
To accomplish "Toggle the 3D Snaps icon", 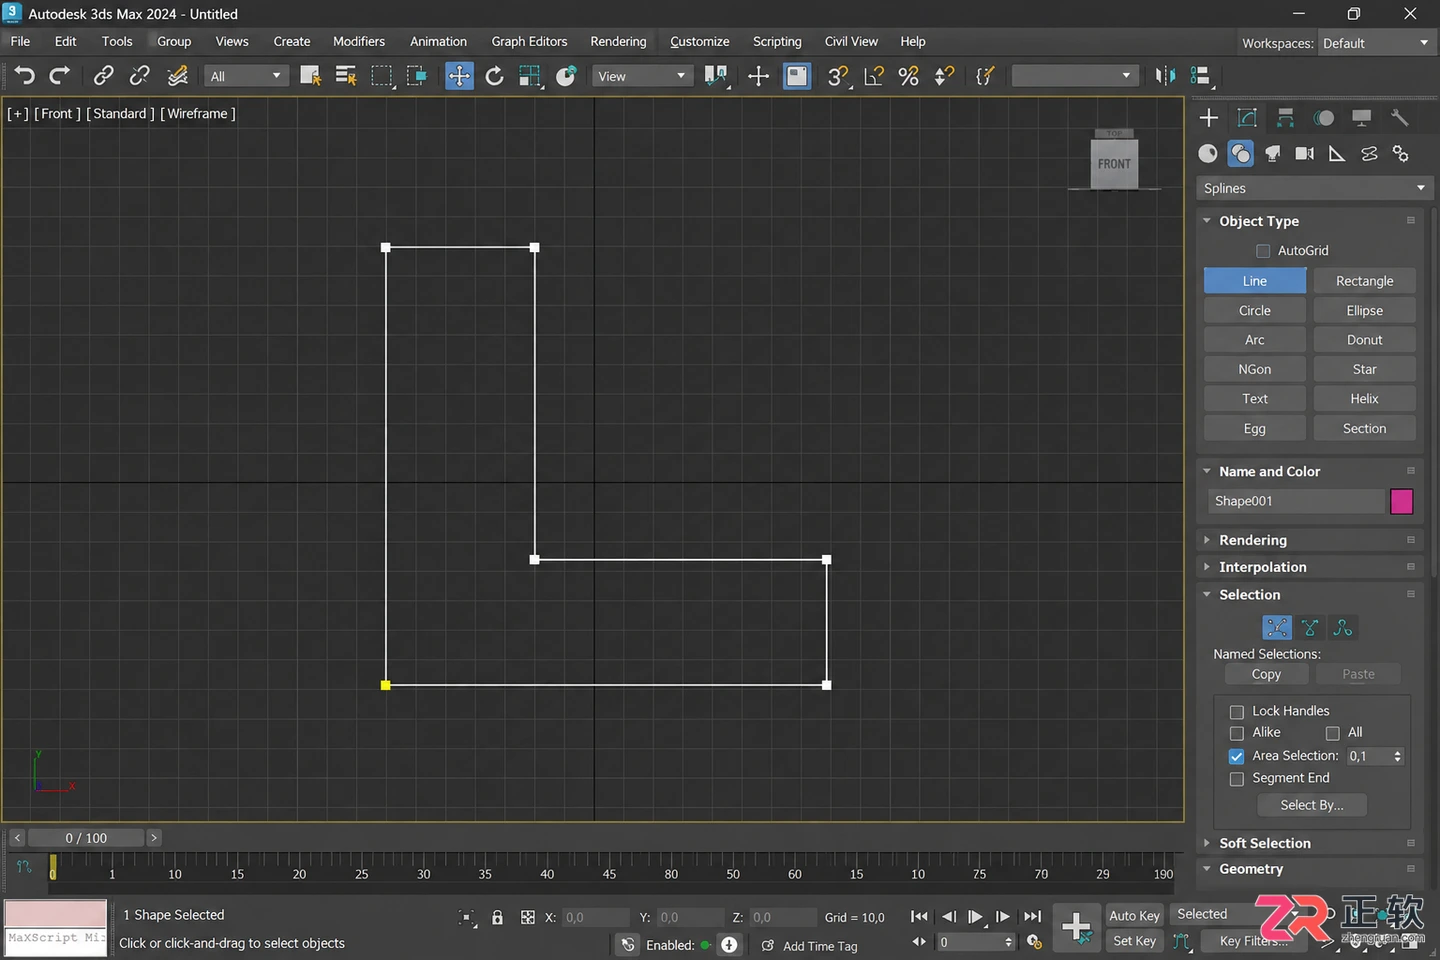I will [x=838, y=76].
